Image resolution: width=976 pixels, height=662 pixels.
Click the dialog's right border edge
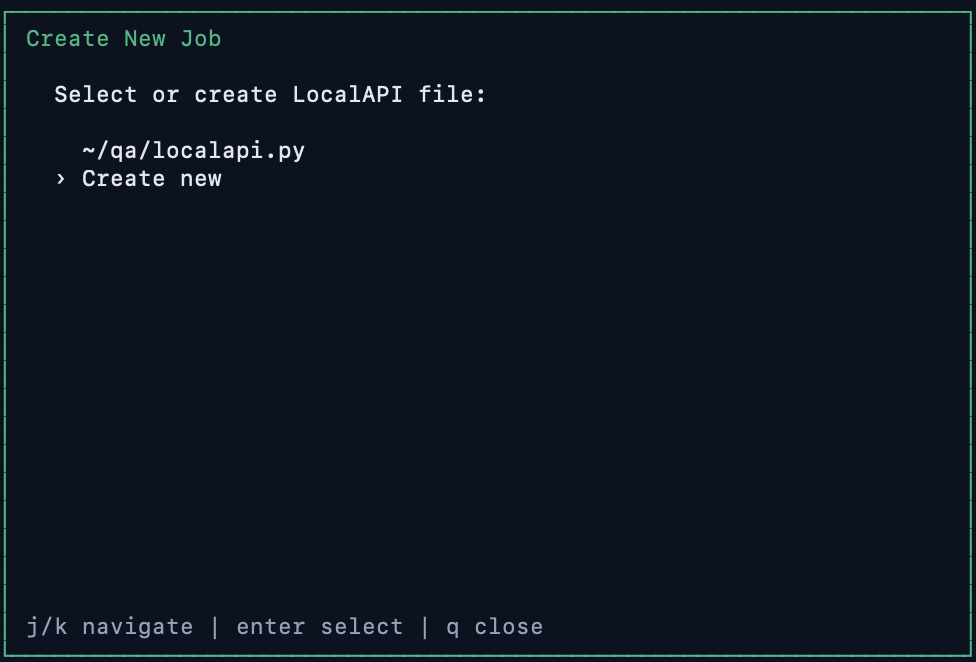coord(969,330)
